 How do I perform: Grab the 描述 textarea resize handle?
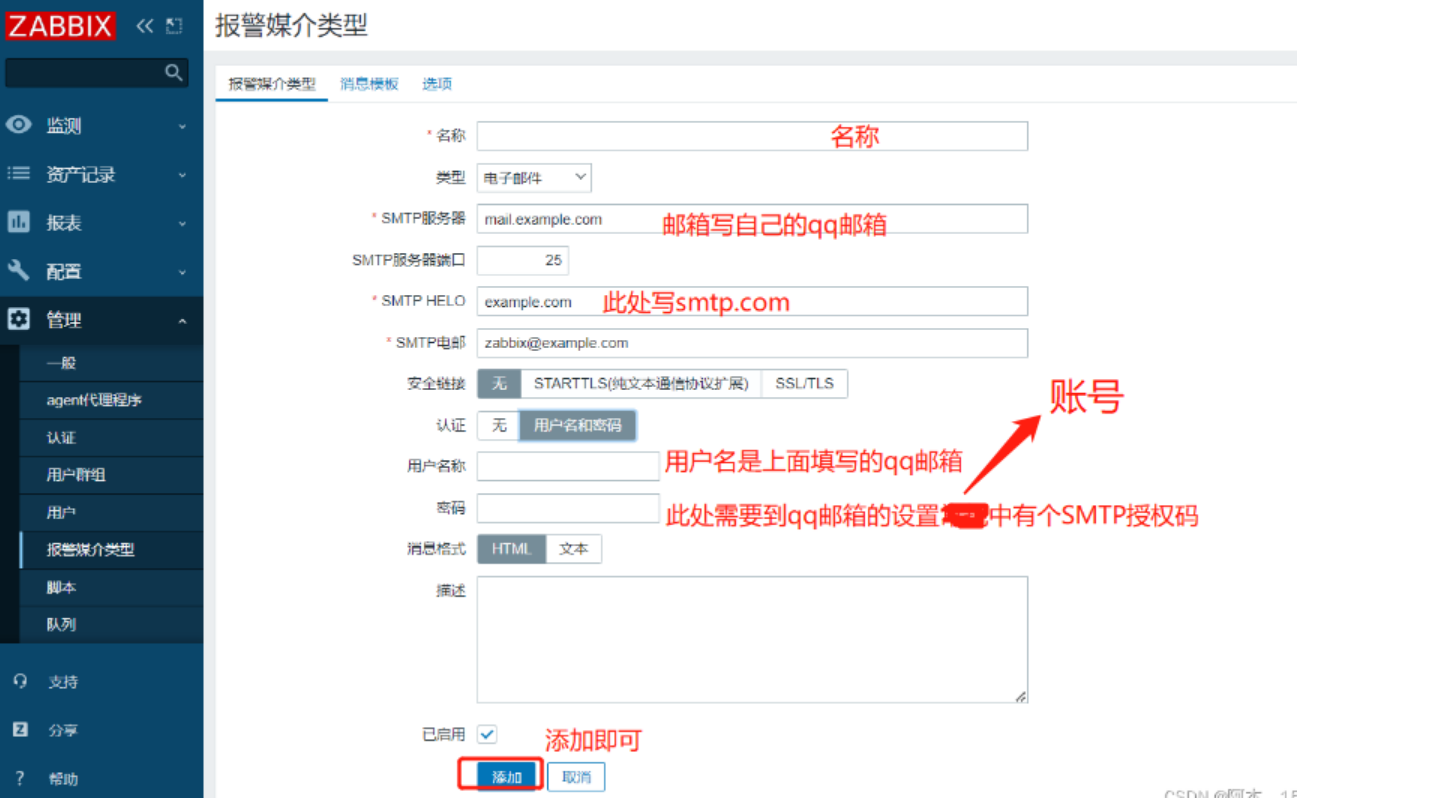pos(1021,696)
